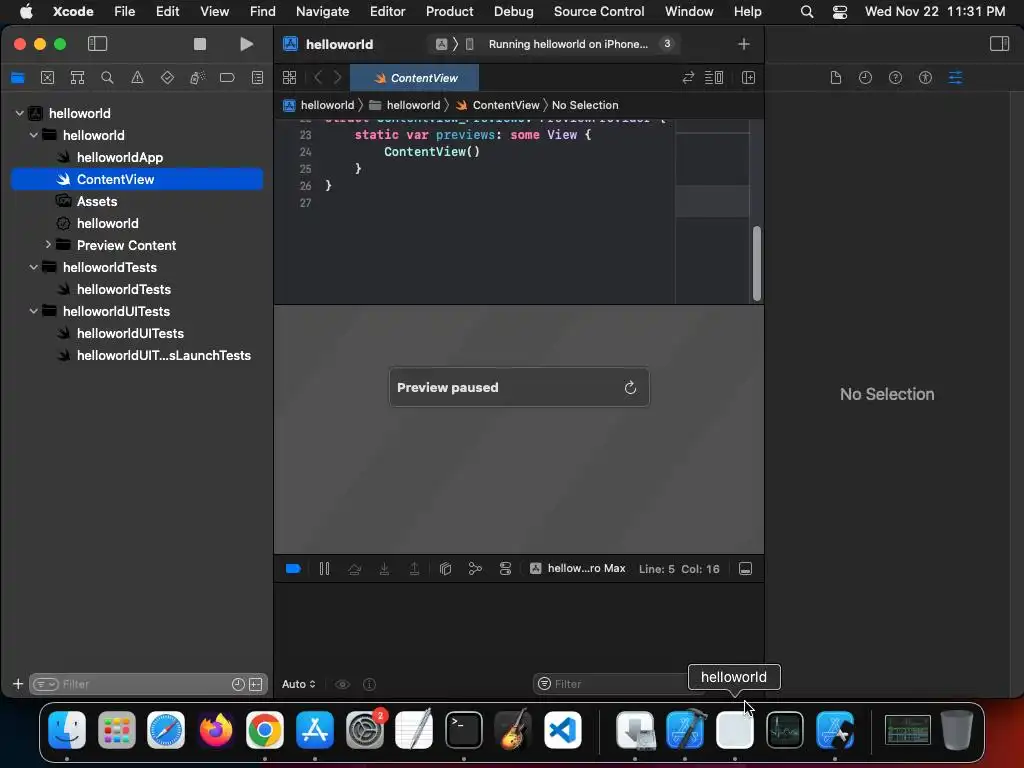The image size is (1024, 768).
Task: Open the Debug navigator
Action: [x=197, y=78]
